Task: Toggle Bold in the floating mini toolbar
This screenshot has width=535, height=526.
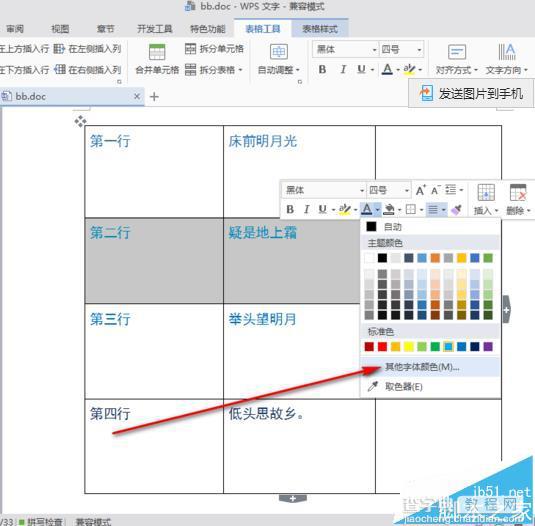Action: [x=290, y=209]
